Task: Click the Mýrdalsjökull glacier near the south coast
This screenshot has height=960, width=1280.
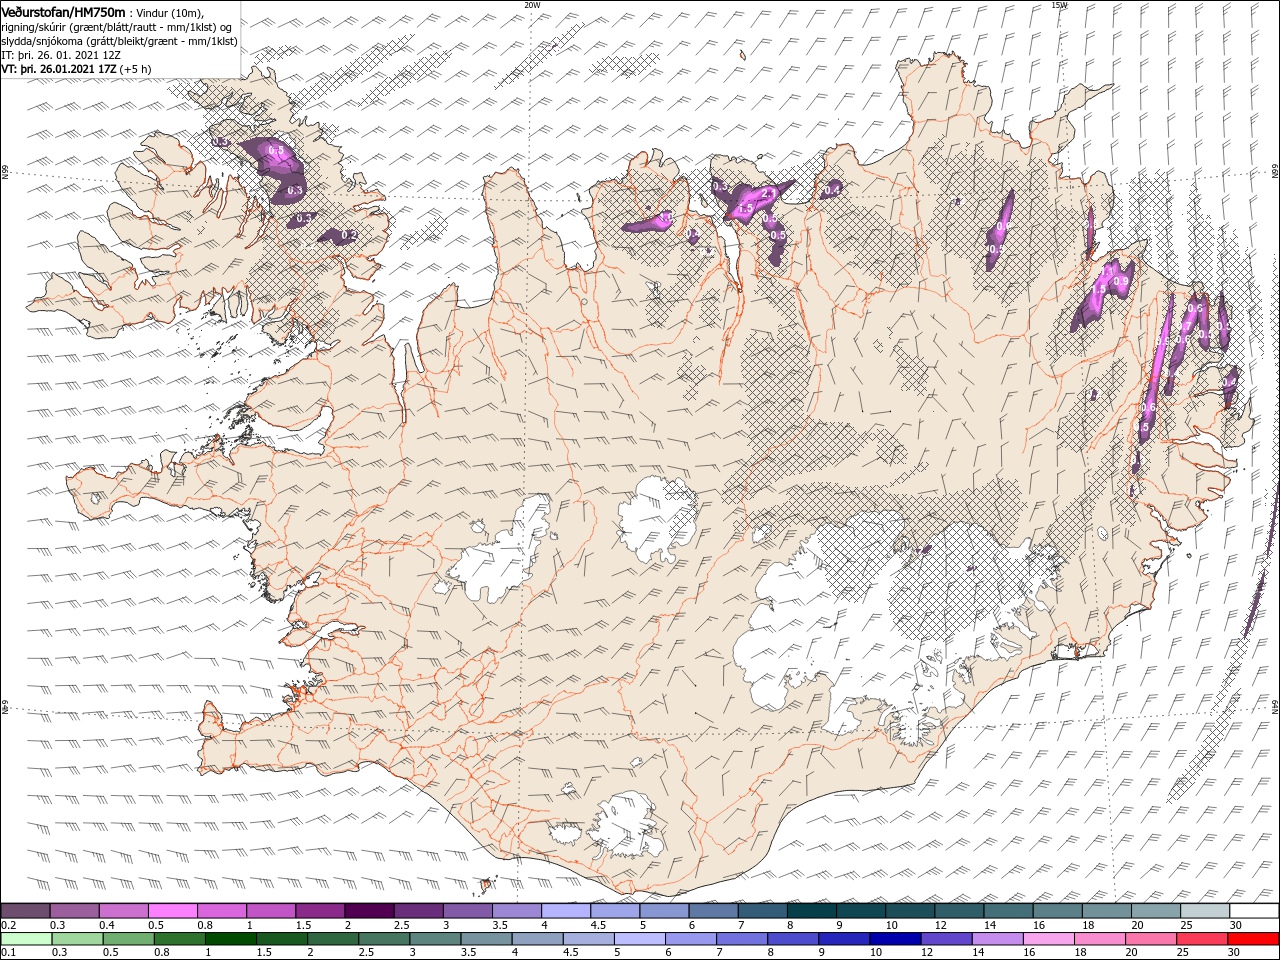Action: 627,825
